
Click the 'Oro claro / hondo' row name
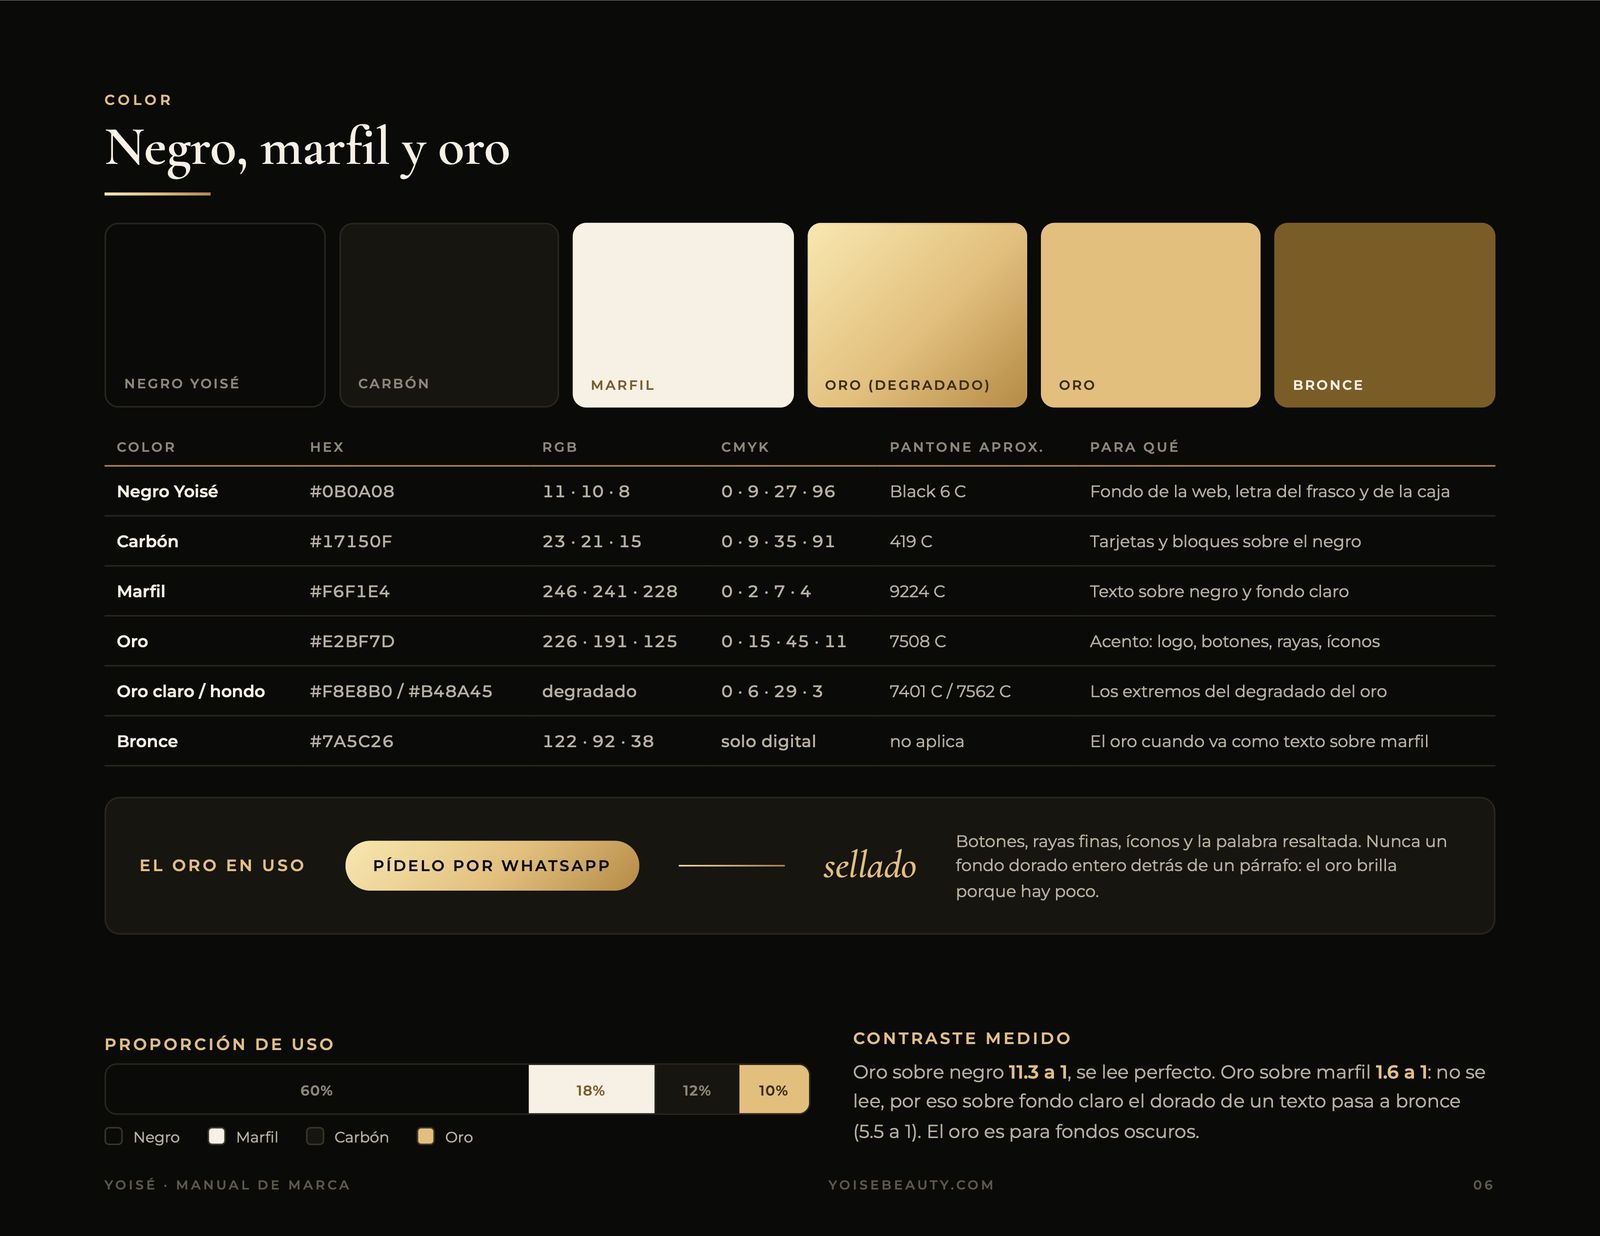point(191,691)
